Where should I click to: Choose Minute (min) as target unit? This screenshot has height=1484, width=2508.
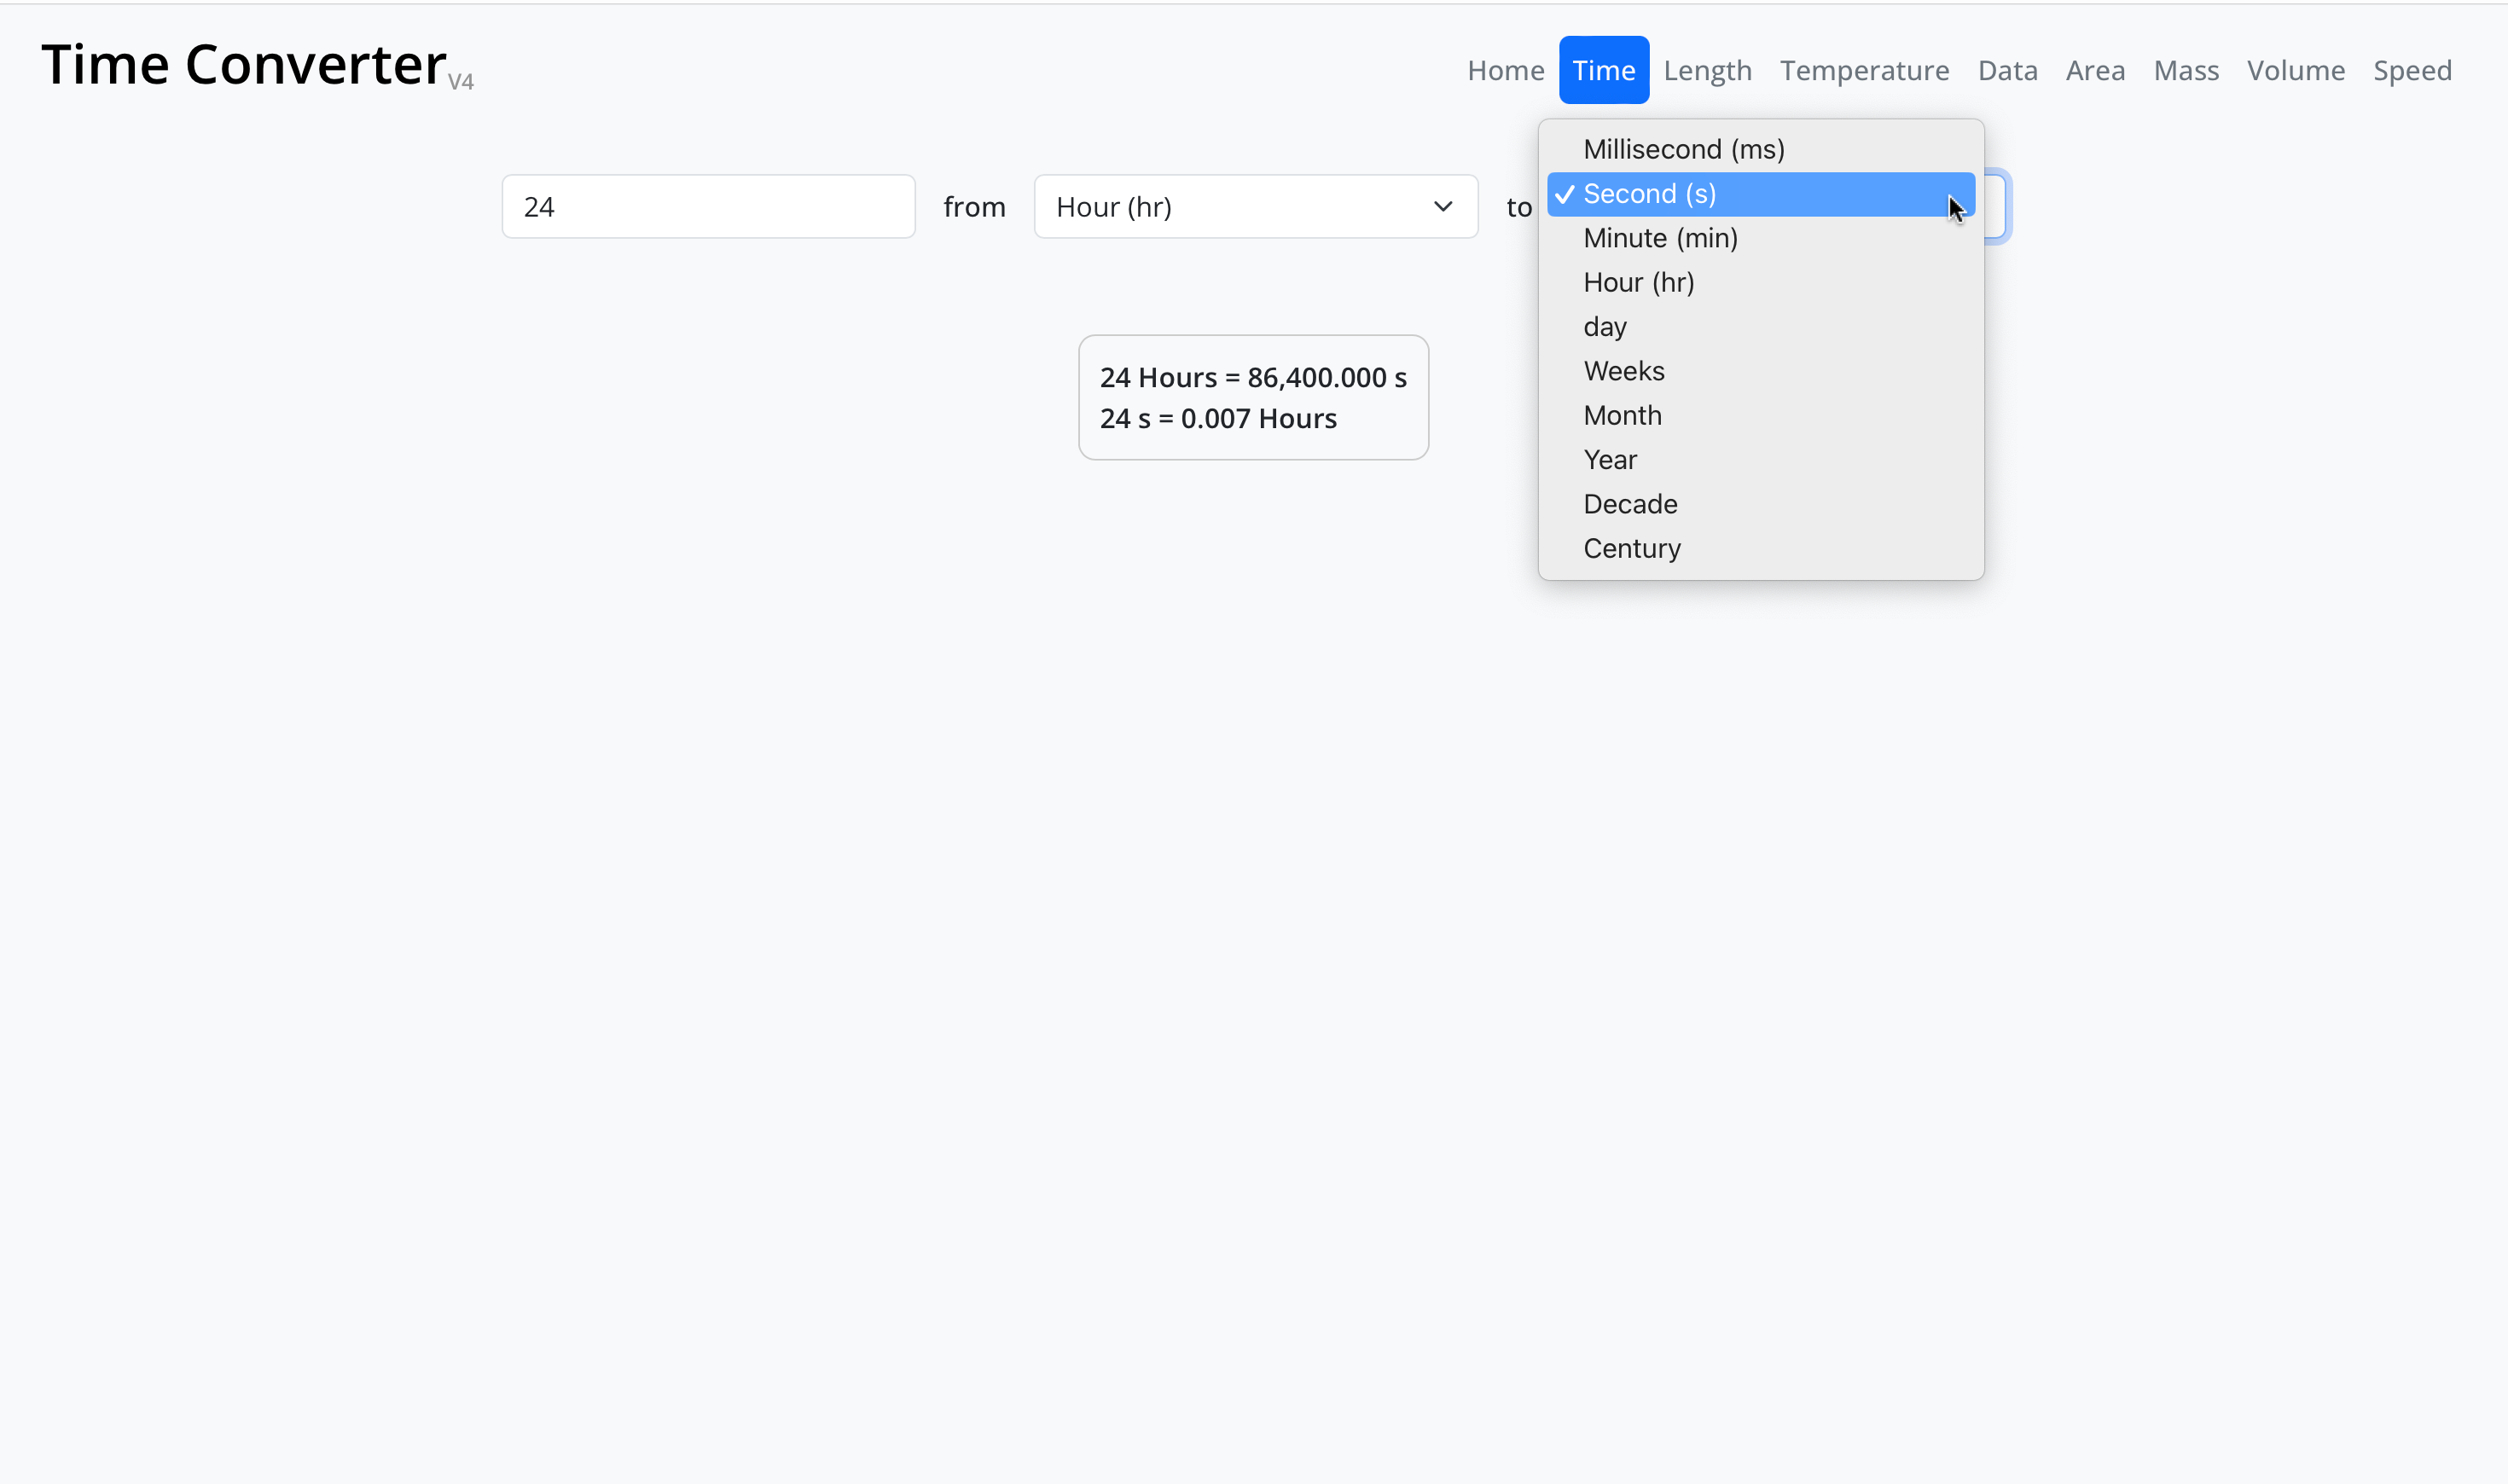[x=1660, y=238]
